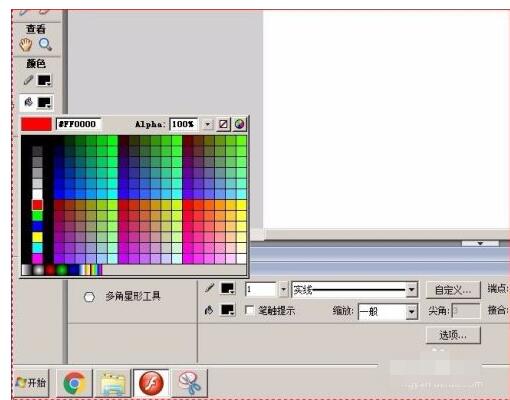Pick the white swatch in gray column

click(37, 194)
